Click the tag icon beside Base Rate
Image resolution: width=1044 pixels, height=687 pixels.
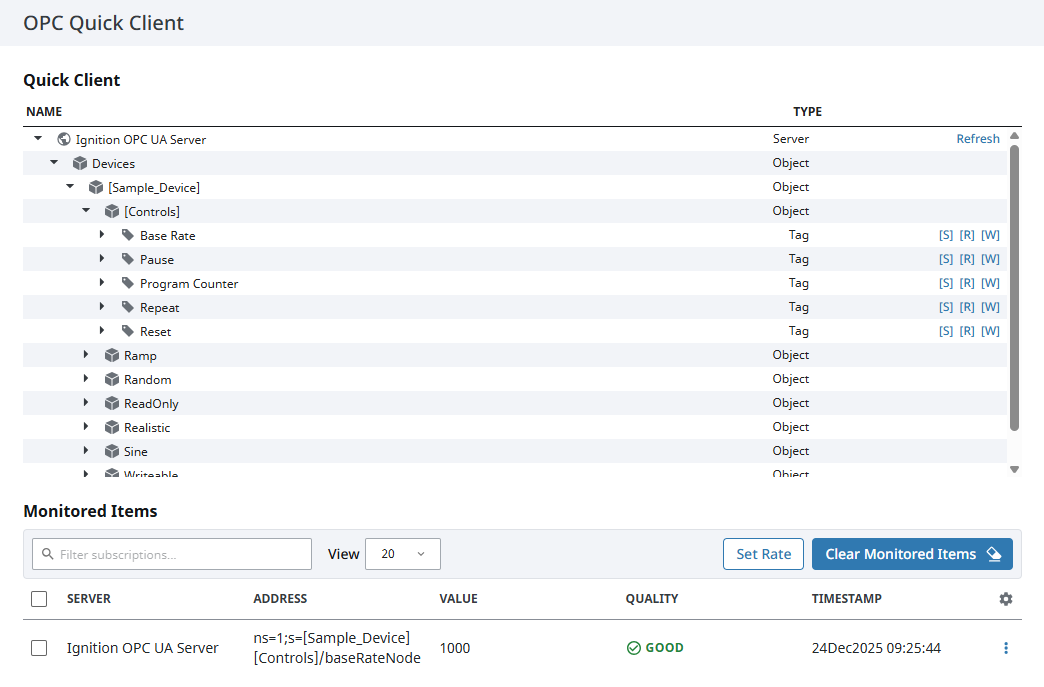[128, 236]
